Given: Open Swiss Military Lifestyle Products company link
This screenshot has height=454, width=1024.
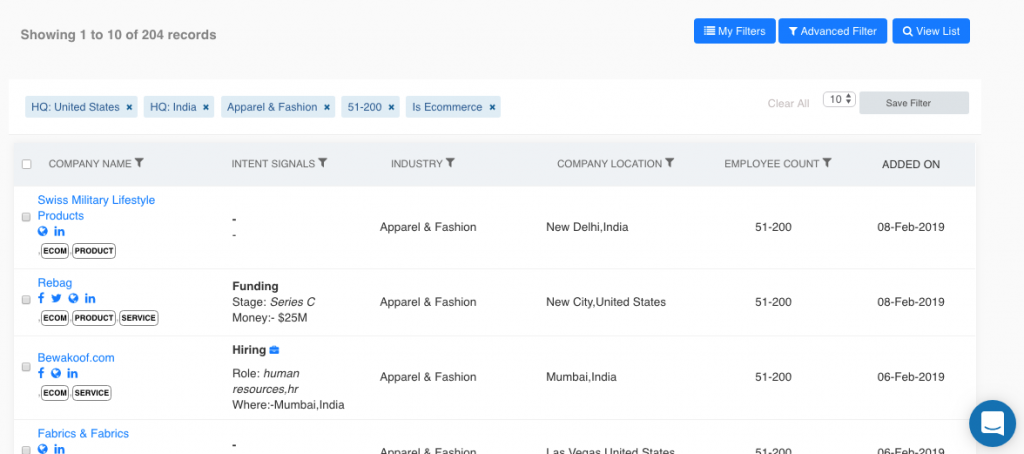Looking at the screenshot, I should (96, 208).
